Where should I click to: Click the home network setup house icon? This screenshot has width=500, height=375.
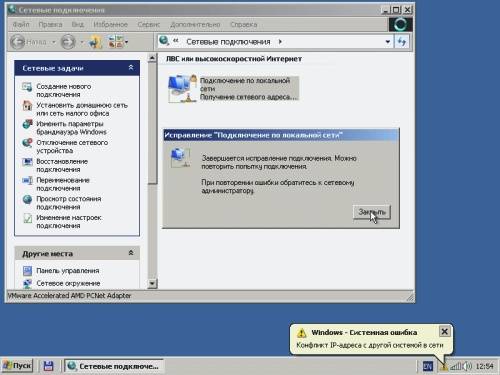(x=27, y=106)
